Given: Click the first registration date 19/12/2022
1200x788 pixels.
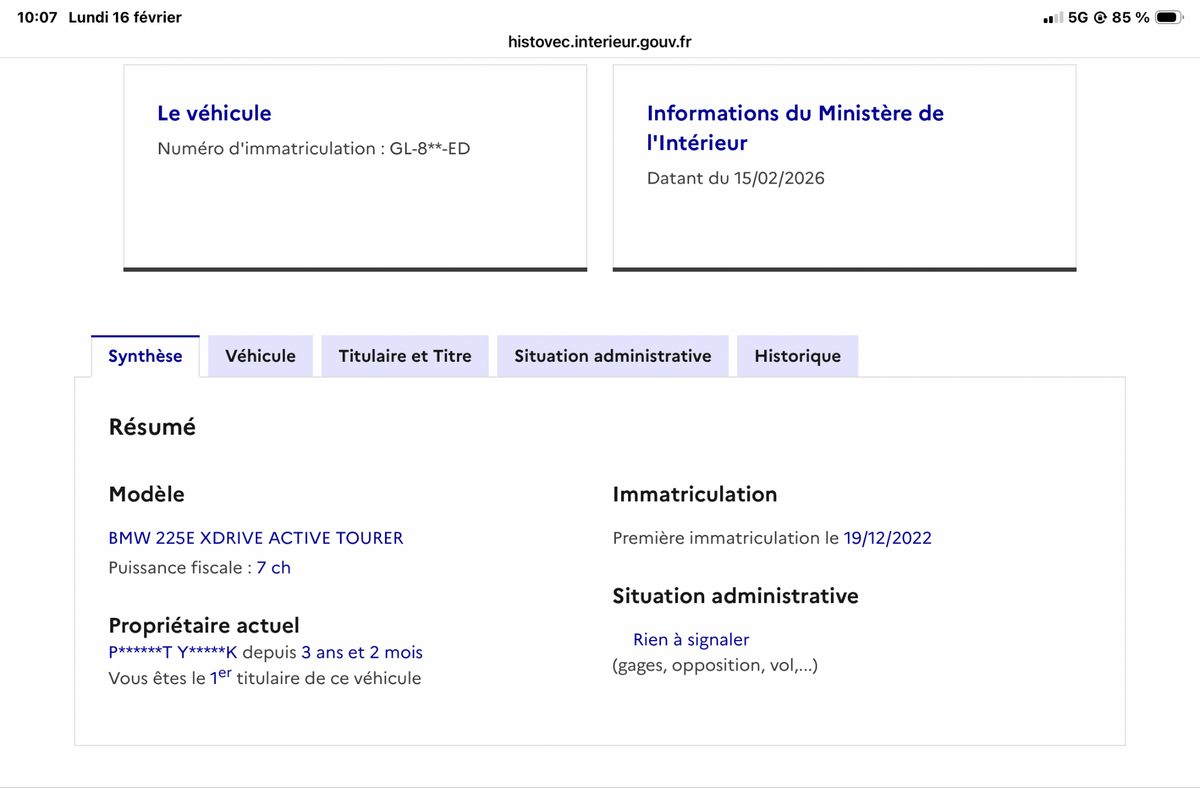Looking at the screenshot, I should click(x=887, y=538).
